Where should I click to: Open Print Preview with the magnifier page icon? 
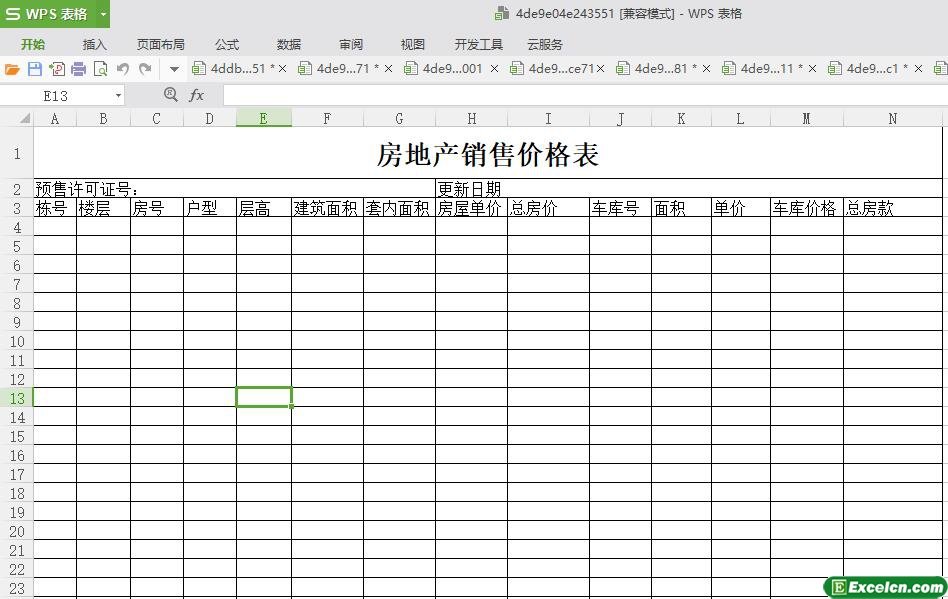click(100, 69)
